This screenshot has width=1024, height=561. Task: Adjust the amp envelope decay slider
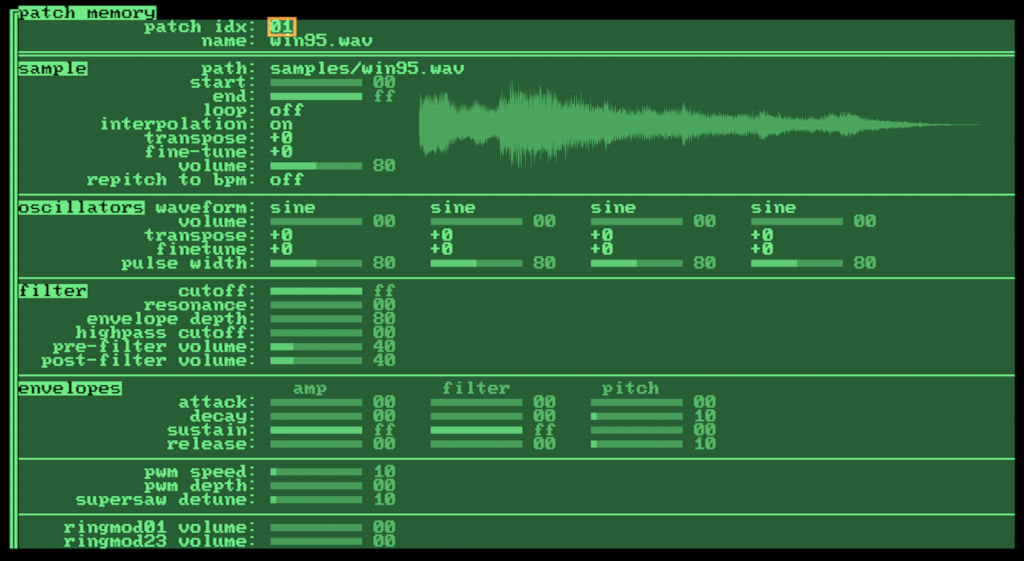pyautogui.click(x=316, y=416)
